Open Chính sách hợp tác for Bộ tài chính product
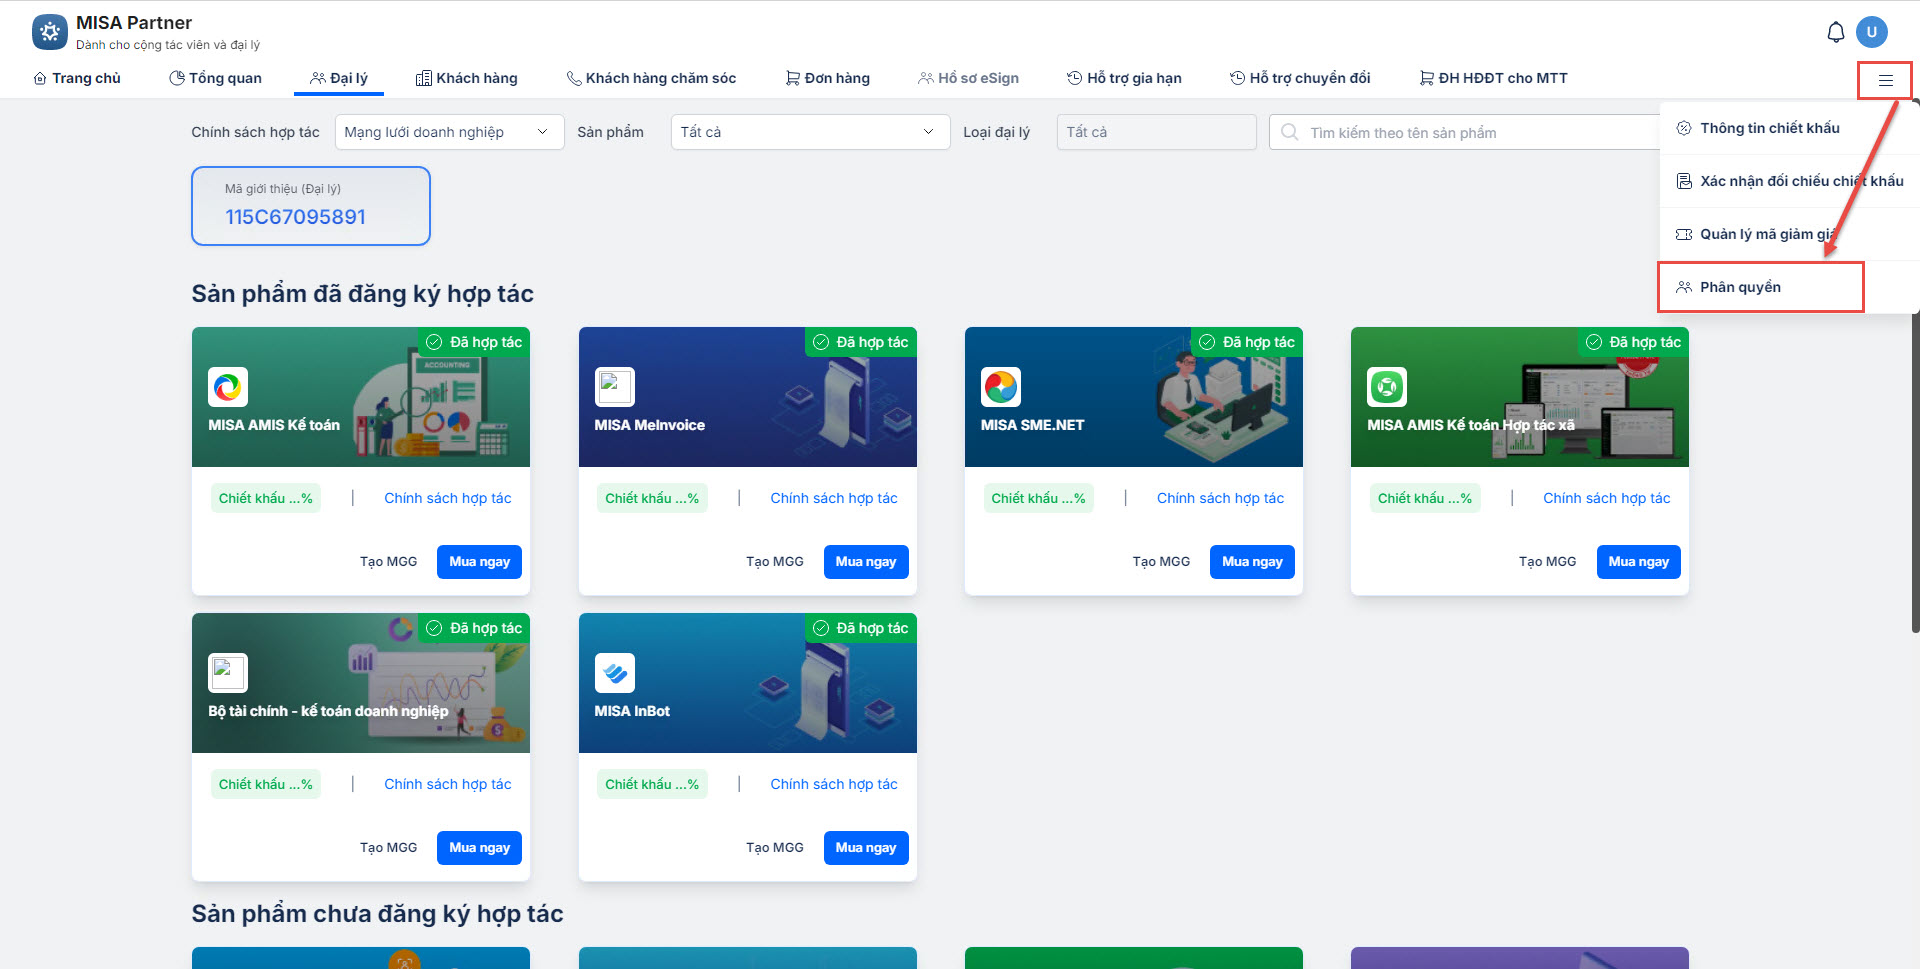Viewport: 1920px width, 969px height. pyautogui.click(x=448, y=784)
